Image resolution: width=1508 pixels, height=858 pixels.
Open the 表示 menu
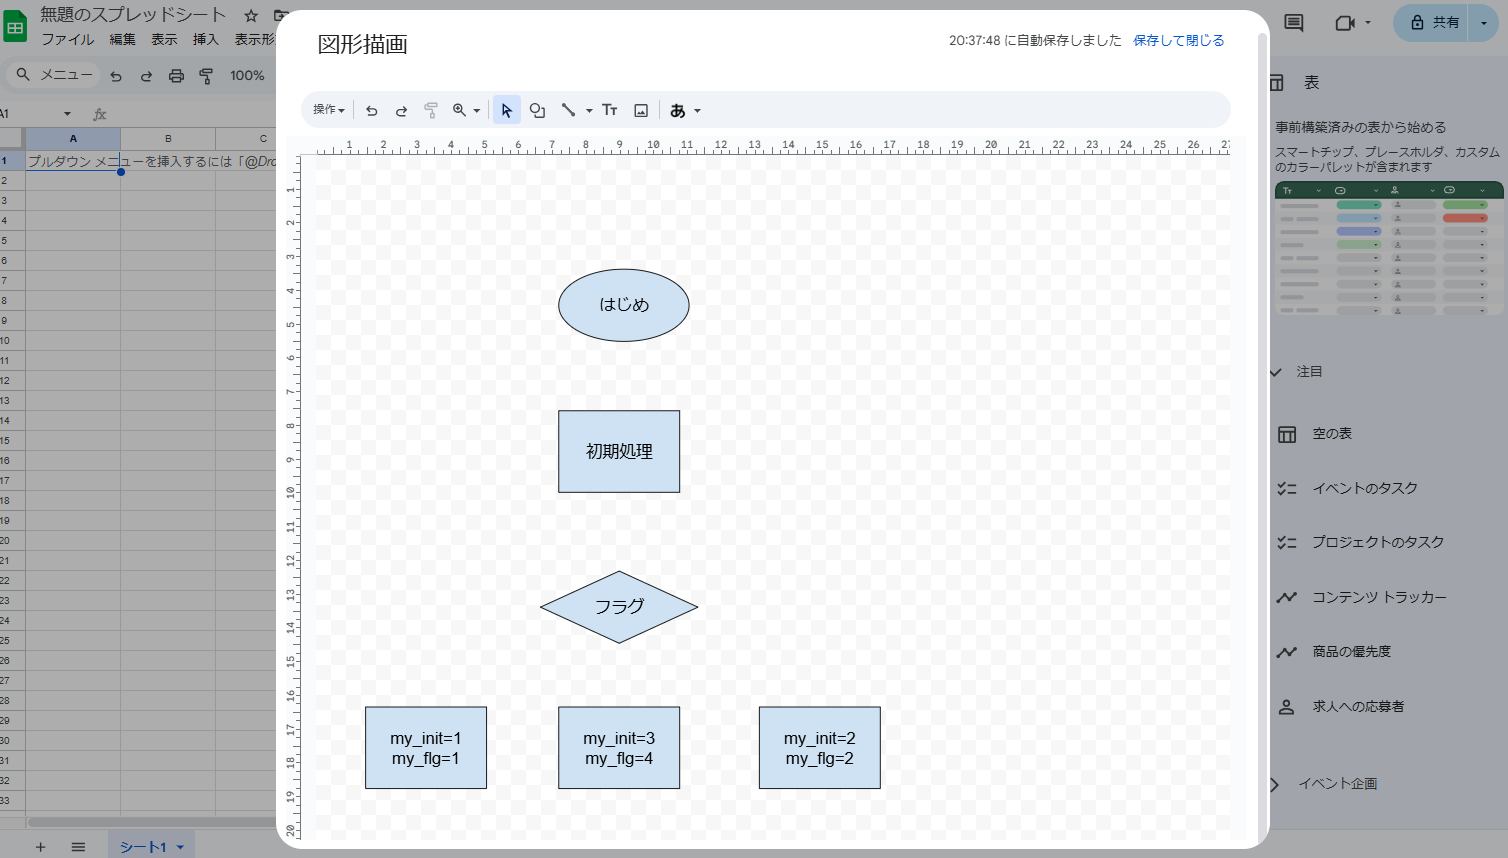pos(164,39)
